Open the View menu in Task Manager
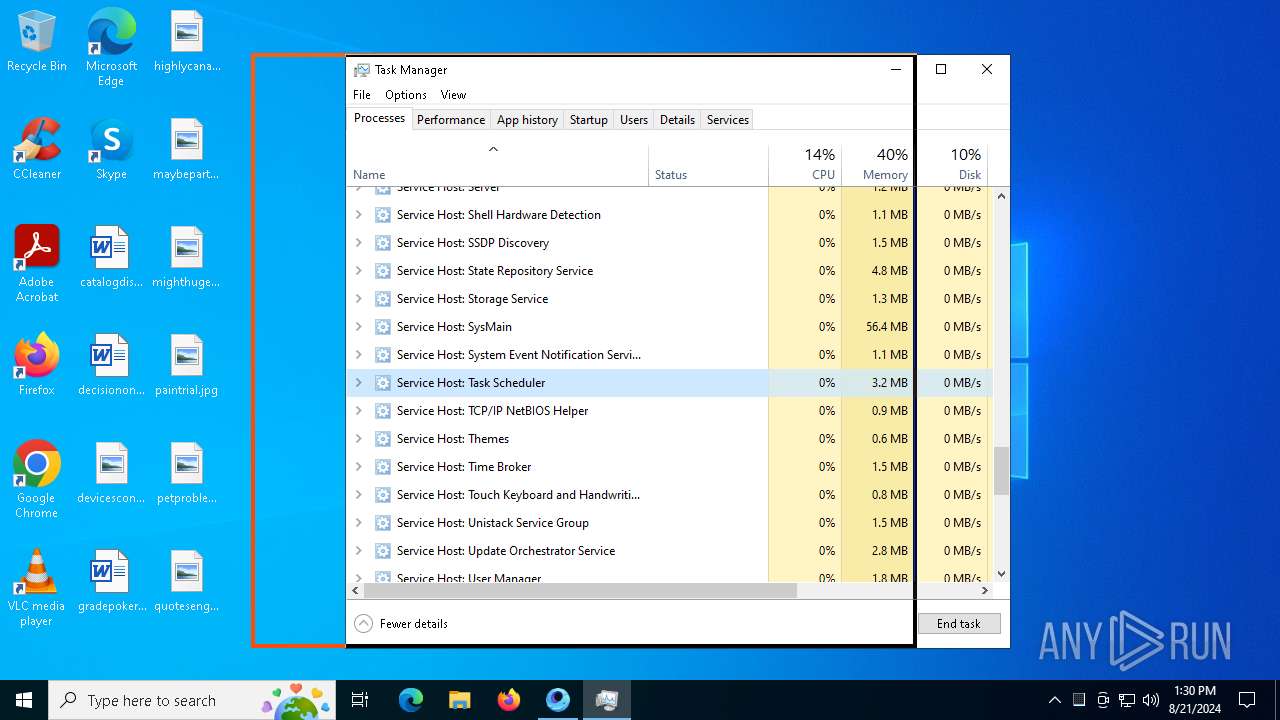Screen dimensions: 1280x720 coord(453,95)
